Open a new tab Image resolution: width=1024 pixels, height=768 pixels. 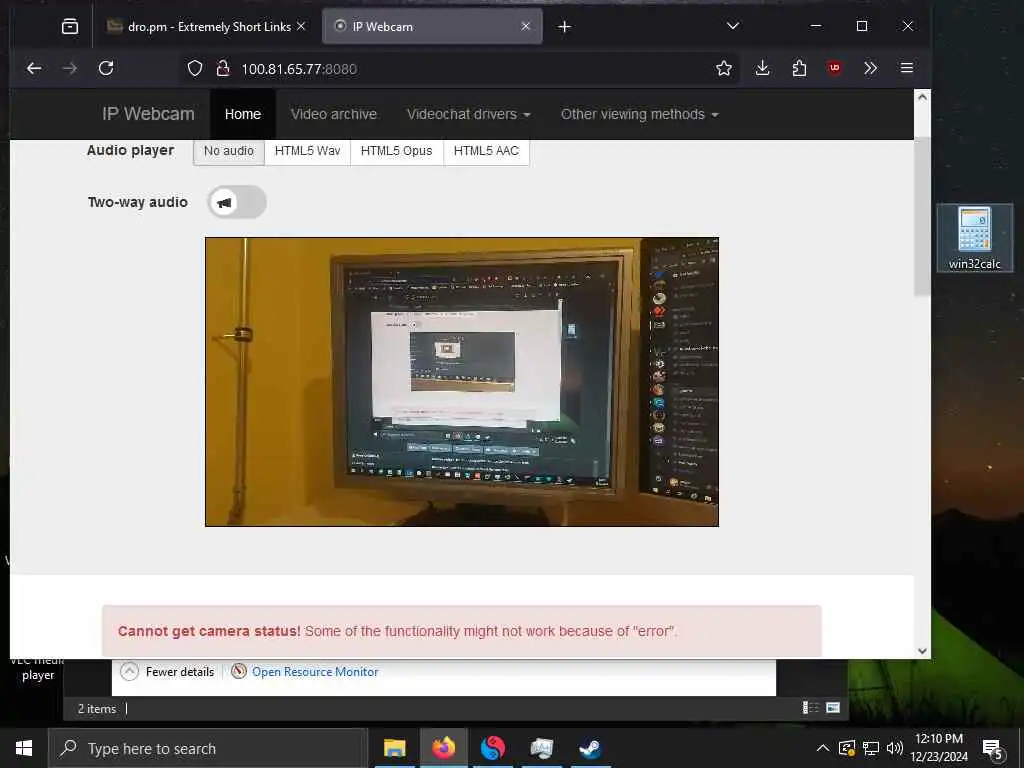click(565, 27)
